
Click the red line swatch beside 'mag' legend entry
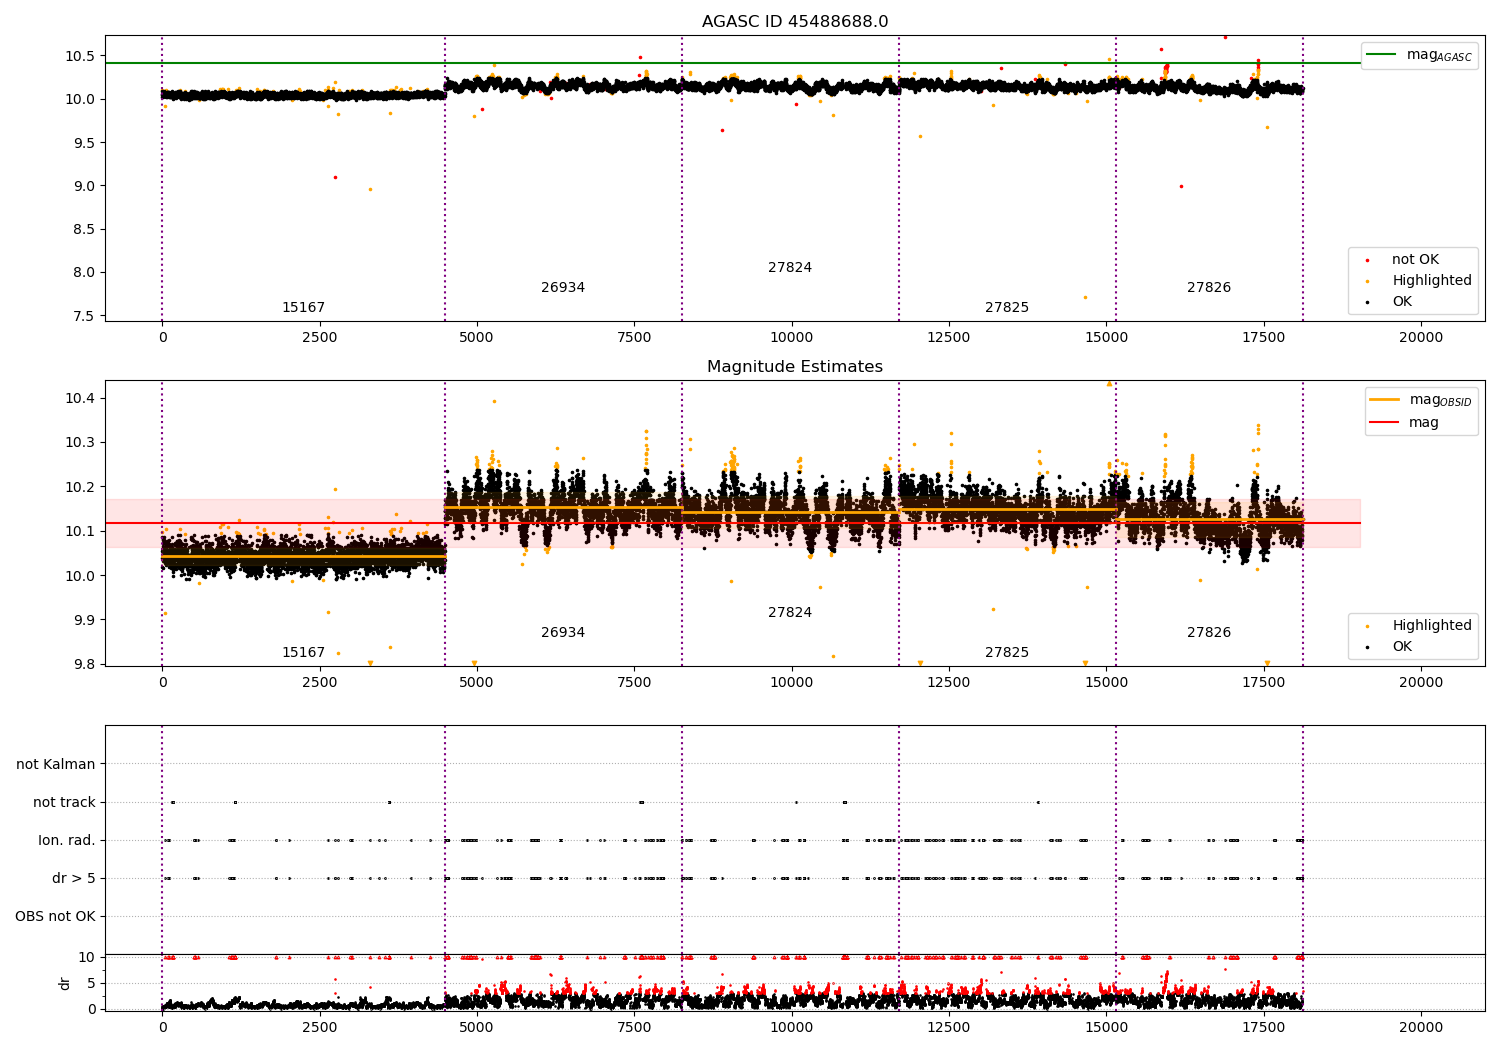(x=1384, y=422)
